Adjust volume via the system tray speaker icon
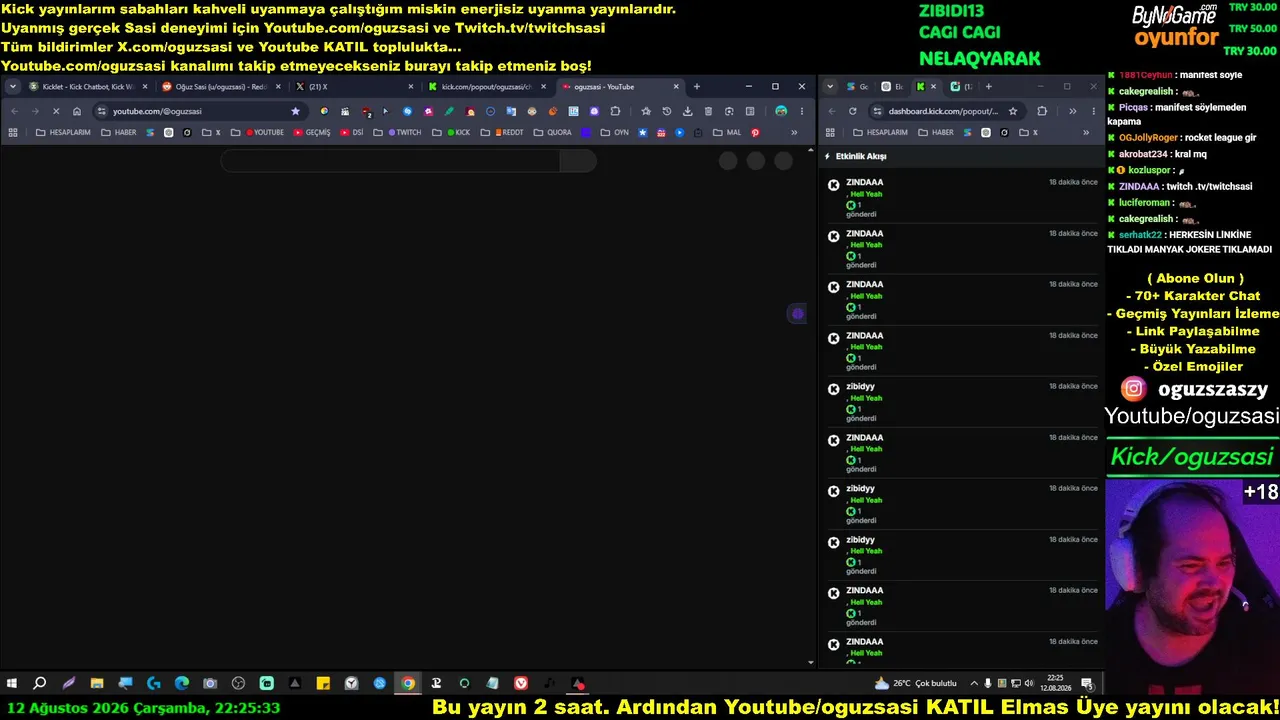The width and height of the screenshot is (1280, 720). (1029, 683)
